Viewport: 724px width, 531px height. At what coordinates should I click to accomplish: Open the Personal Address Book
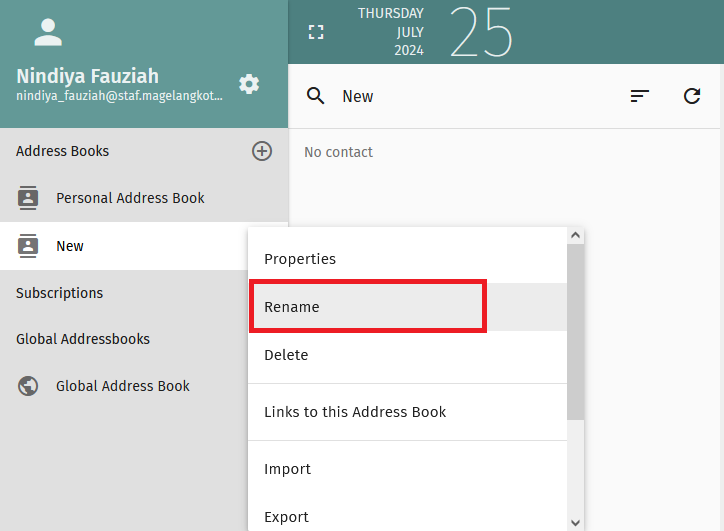130,198
